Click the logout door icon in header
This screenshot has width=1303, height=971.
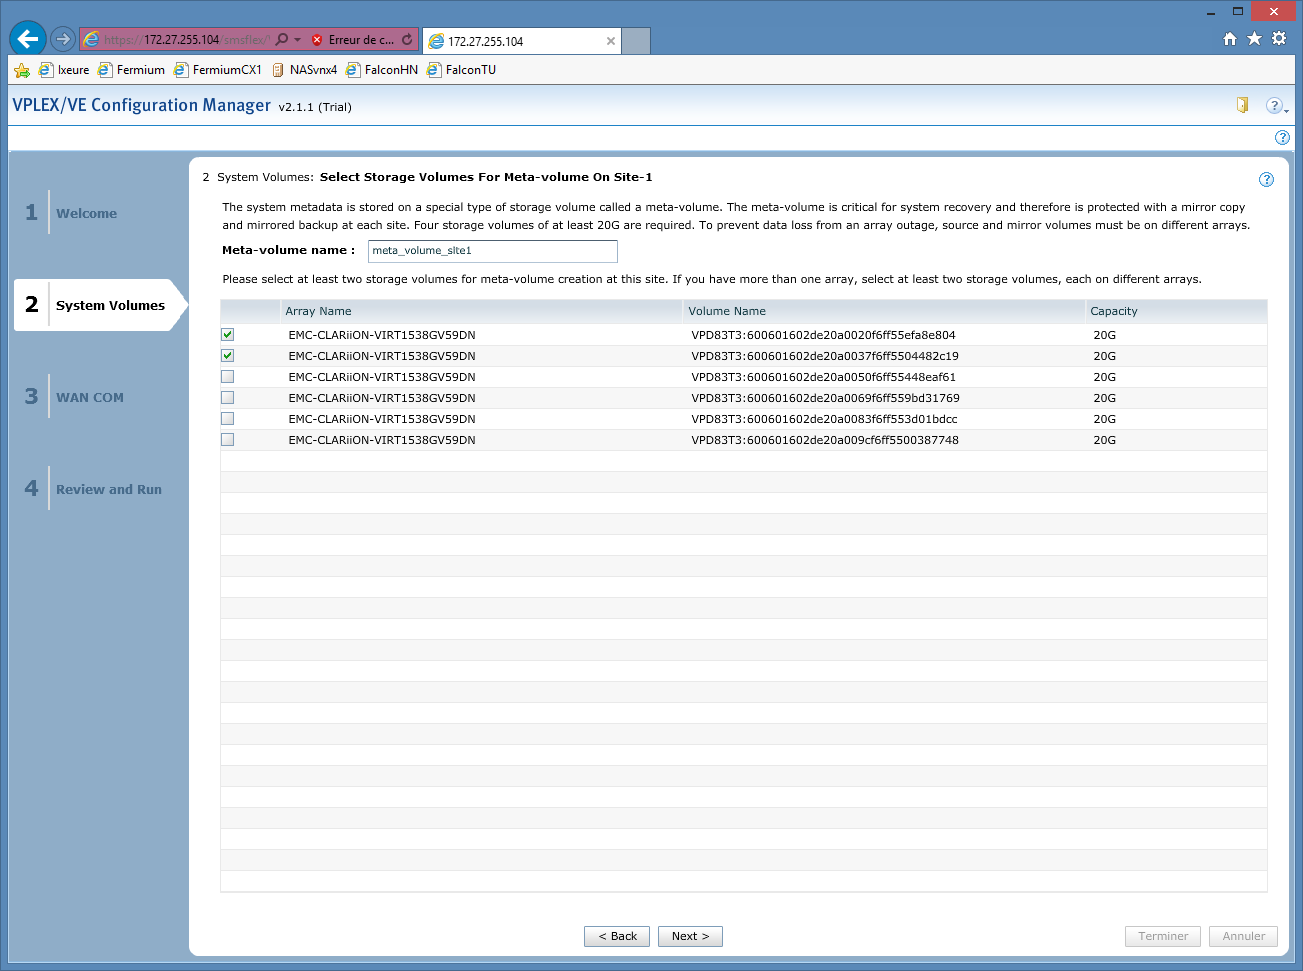[x=1242, y=105]
